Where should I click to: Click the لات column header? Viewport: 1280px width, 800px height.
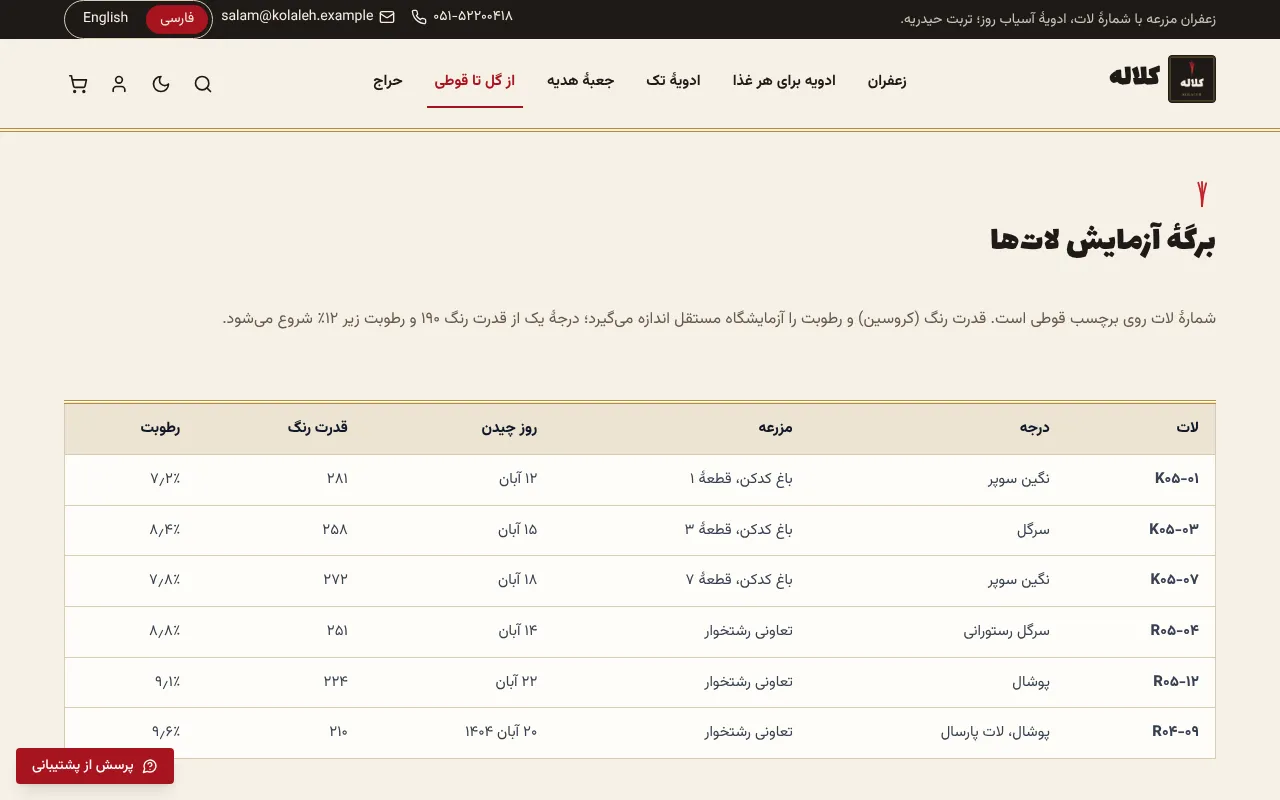pyautogui.click(x=1188, y=428)
